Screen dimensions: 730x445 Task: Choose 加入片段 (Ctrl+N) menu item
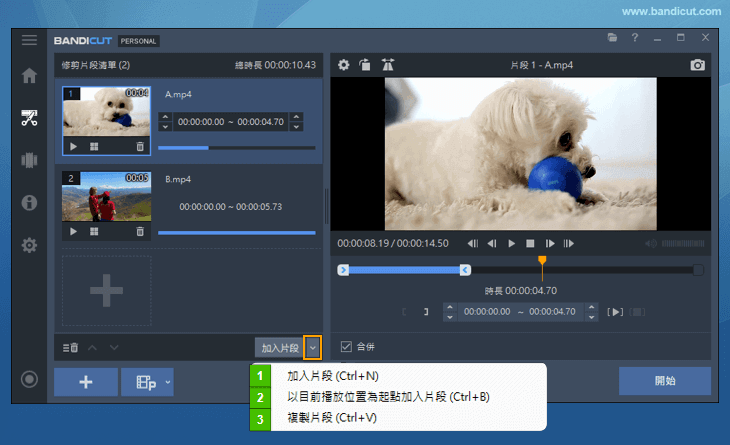point(333,376)
